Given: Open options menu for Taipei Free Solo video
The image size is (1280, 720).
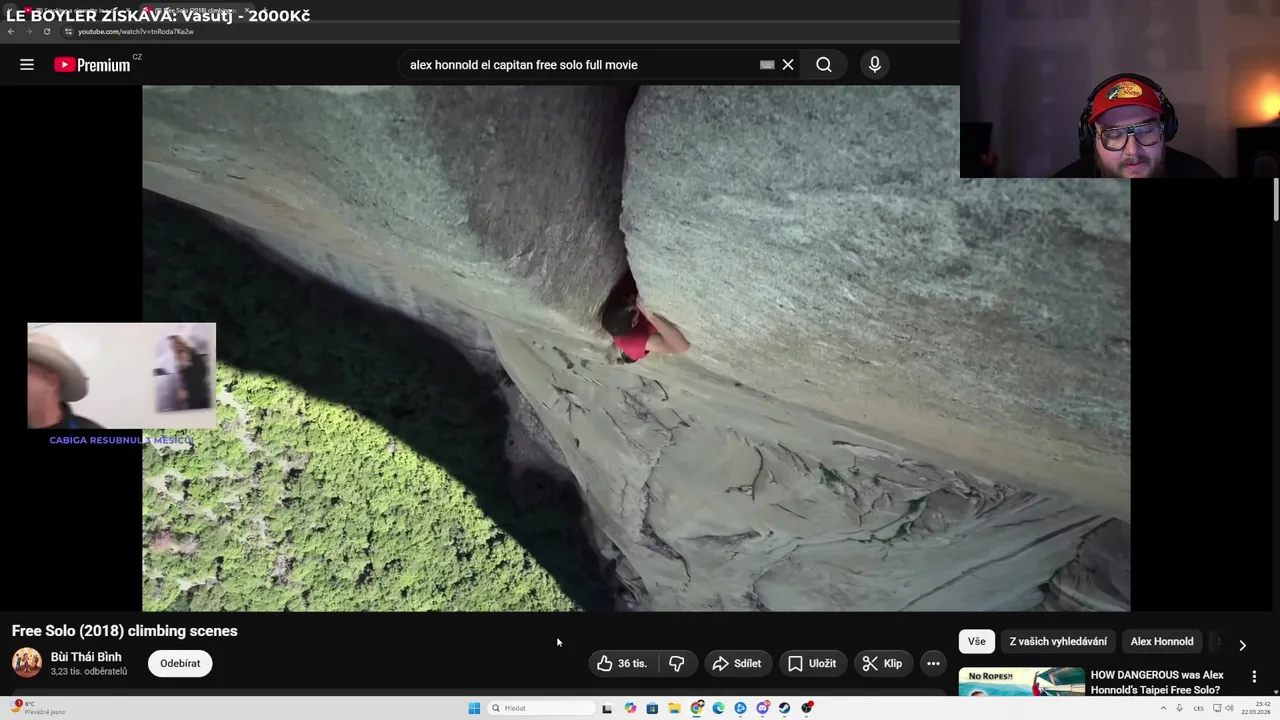Looking at the screenshot, I should pos(1254,677).
